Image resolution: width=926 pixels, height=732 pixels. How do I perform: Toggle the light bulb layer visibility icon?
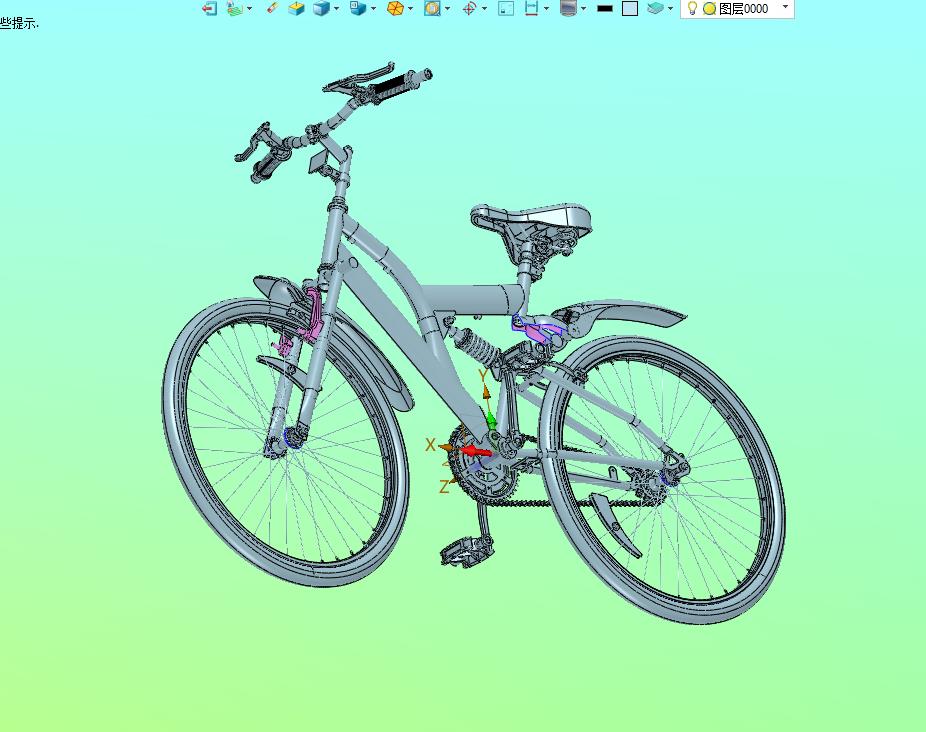click(x=693, y=8)
